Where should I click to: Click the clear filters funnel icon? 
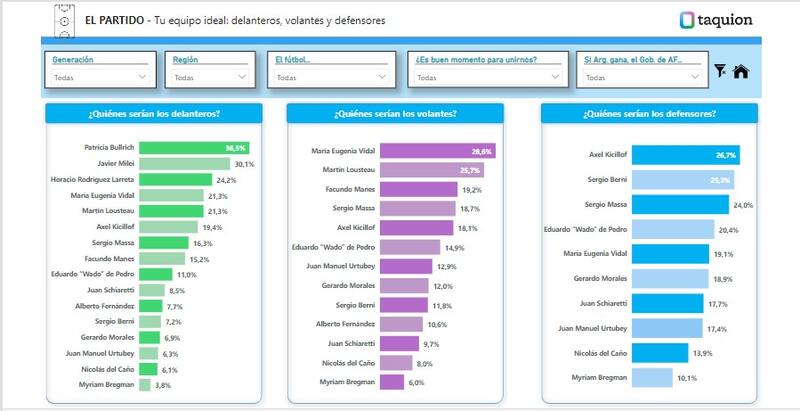pos(721,71)
